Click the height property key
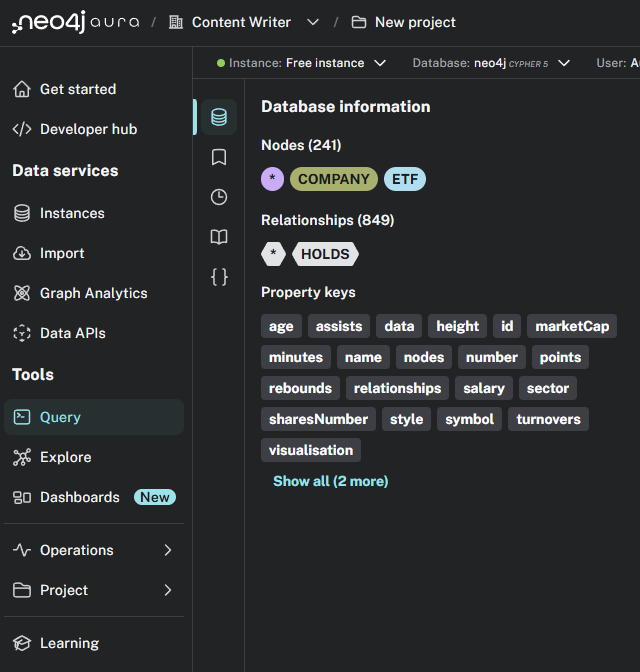 (x=457, y=326)
